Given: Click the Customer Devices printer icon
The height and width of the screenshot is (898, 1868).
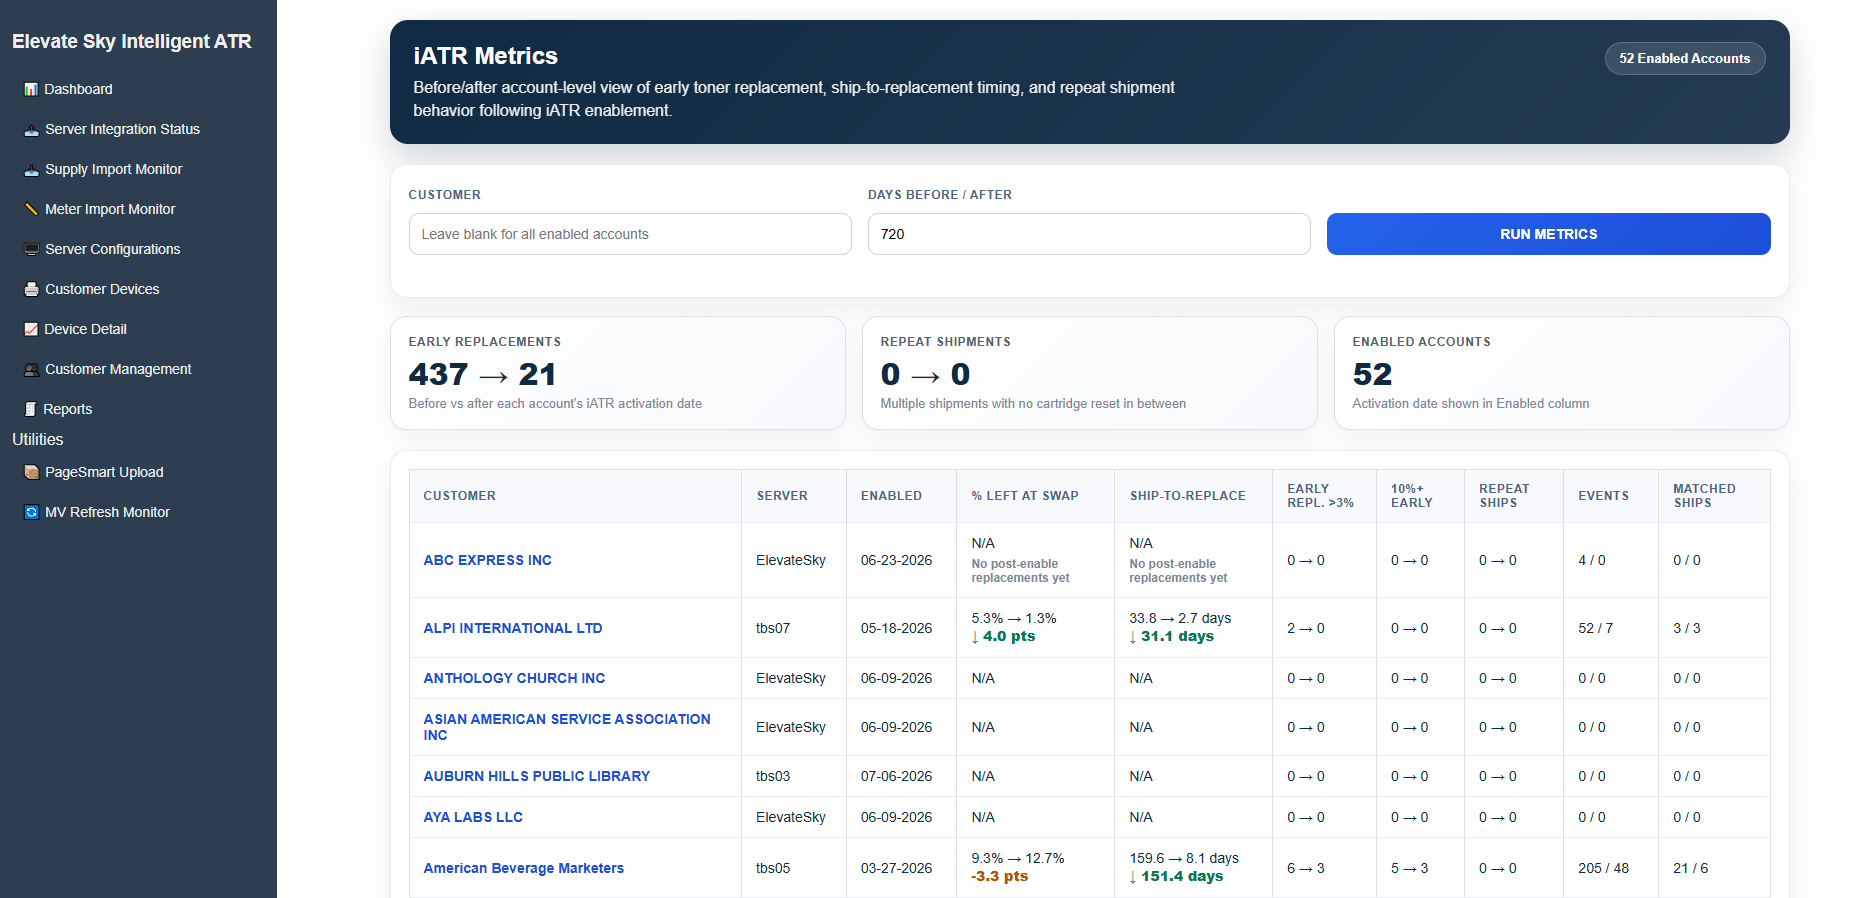Looking at the screenshot, I should coord(31,289).
